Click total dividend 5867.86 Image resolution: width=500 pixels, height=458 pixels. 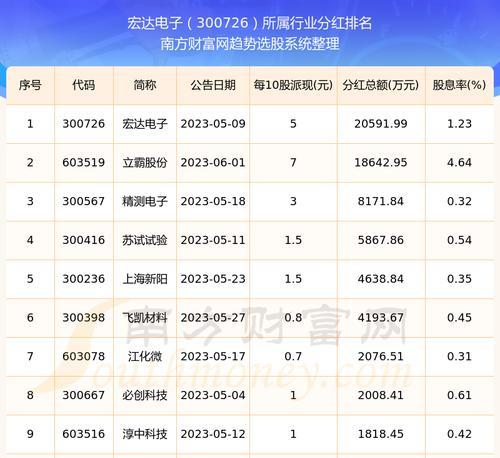(x=381, y=240)
